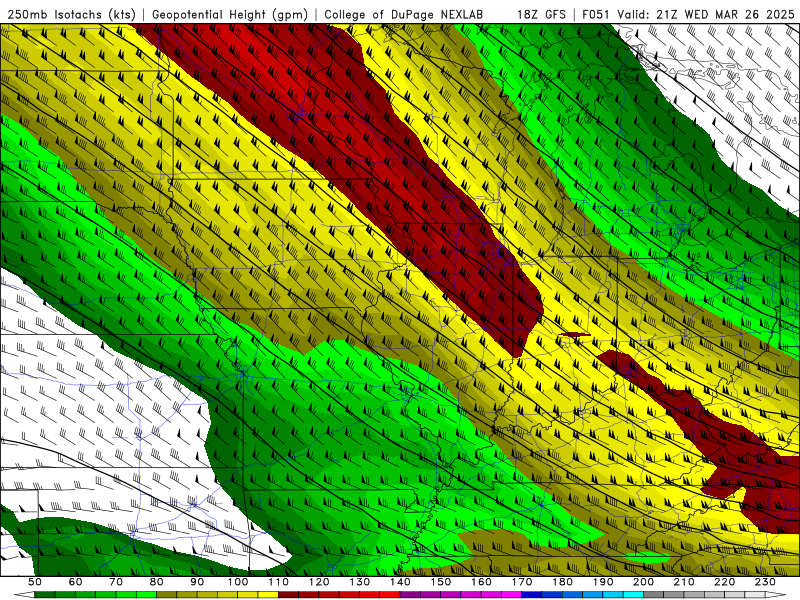Screen dimensions: 800x600
Task: Select the cyan segment of the color bar
Action: point(633,595)
